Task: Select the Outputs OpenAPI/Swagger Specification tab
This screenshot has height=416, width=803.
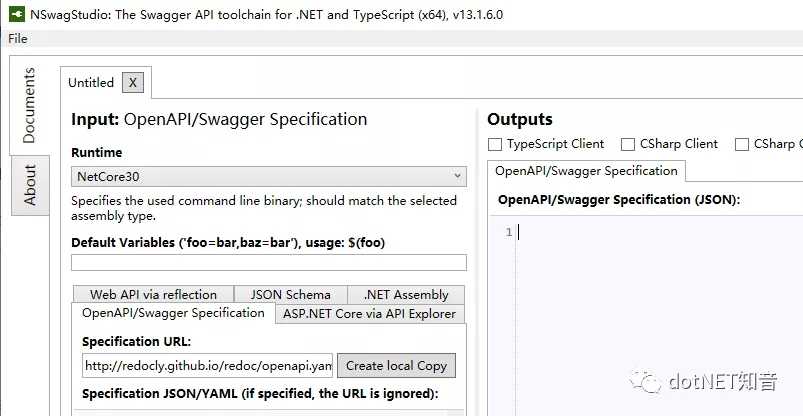Action: point(586,171)
